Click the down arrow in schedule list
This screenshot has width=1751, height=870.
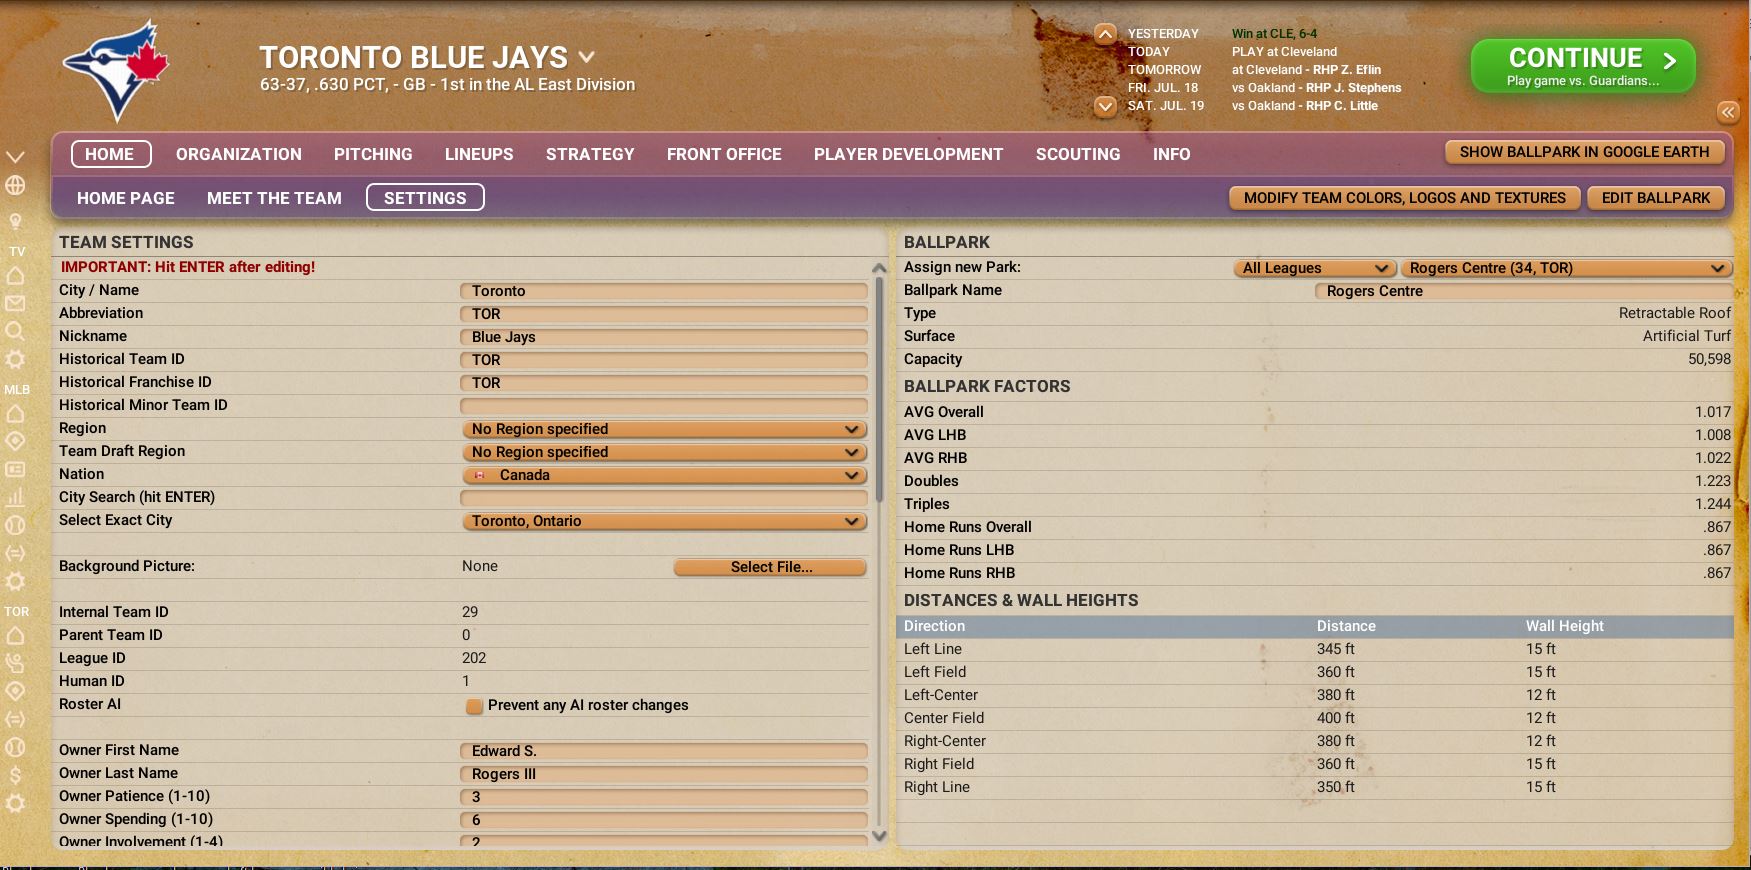click(1105, 105)
